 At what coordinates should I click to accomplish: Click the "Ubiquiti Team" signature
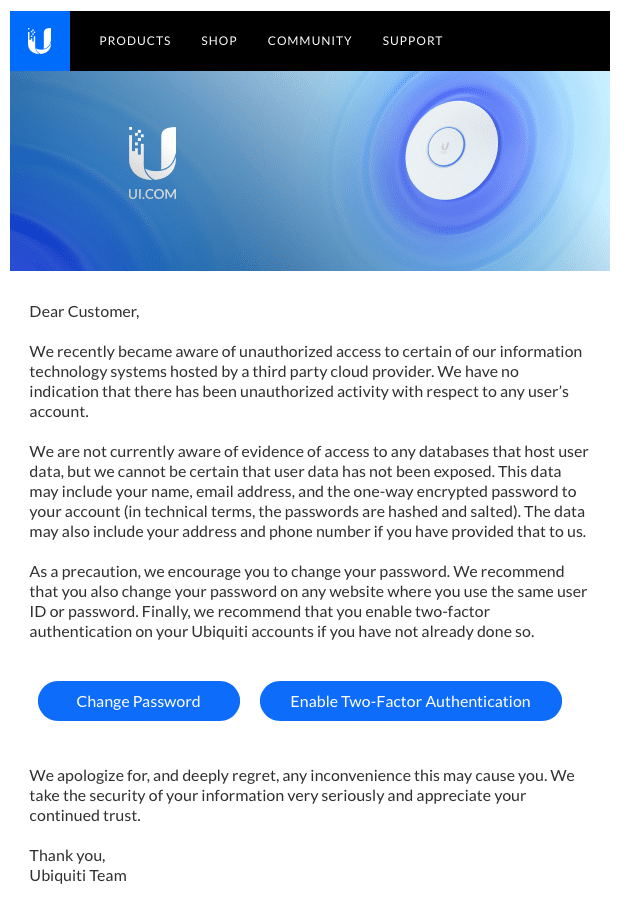point(78,876)
